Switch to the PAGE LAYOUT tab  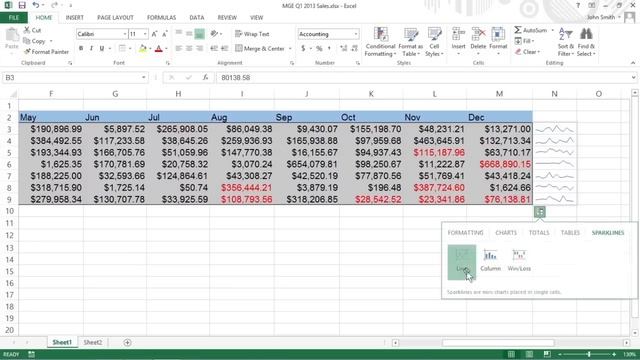click(x=116, y=18)
